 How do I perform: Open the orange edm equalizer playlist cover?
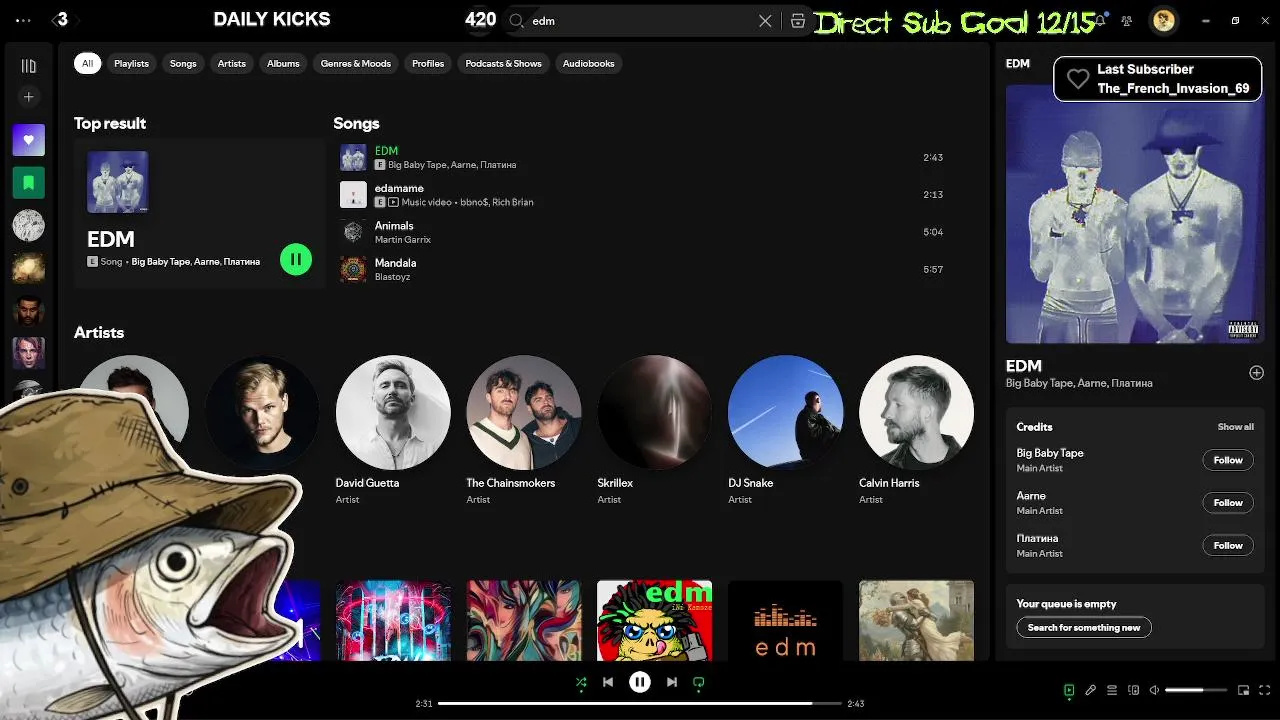click(x=785, y=620)
